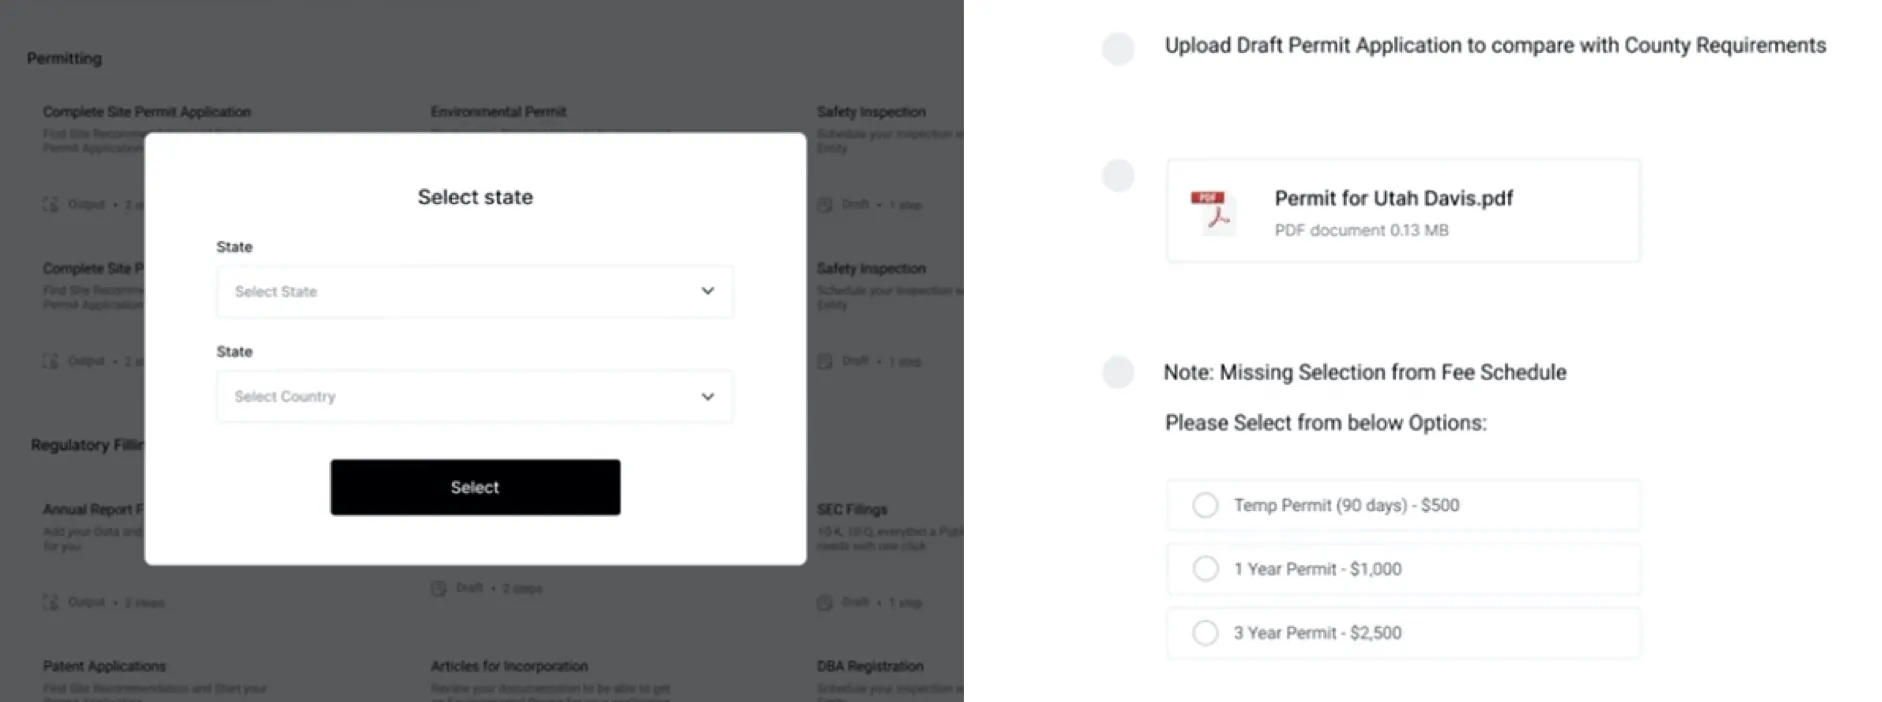Click Output icon under Complete Site Permit Application
This screenshot has height=702, width=1882.
point(51,205)
